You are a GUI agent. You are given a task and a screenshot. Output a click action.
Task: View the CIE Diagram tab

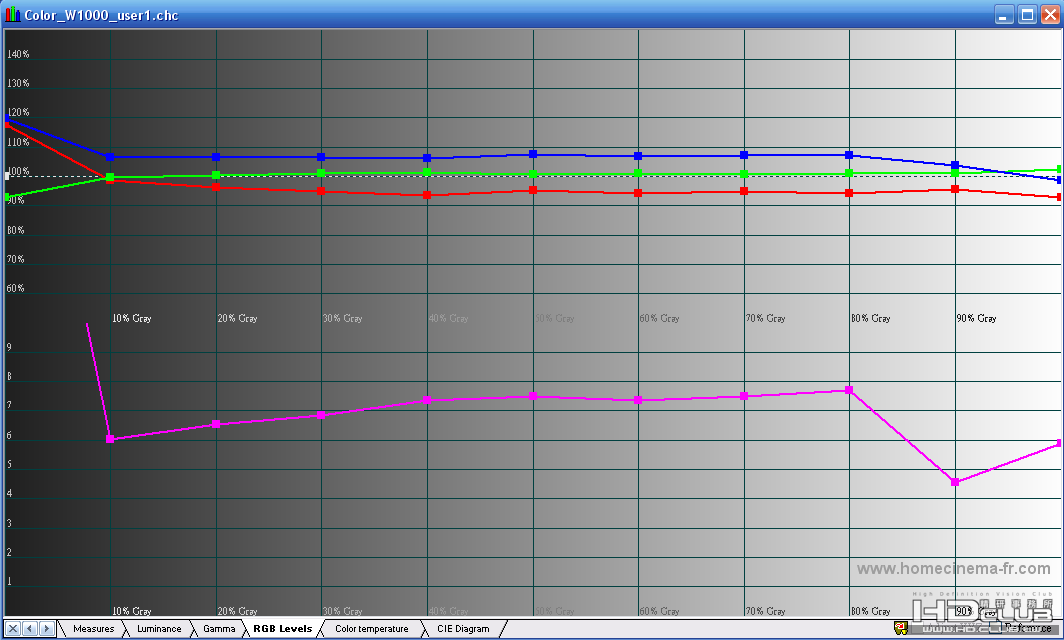pyautogui.click(x=463, y=628)
